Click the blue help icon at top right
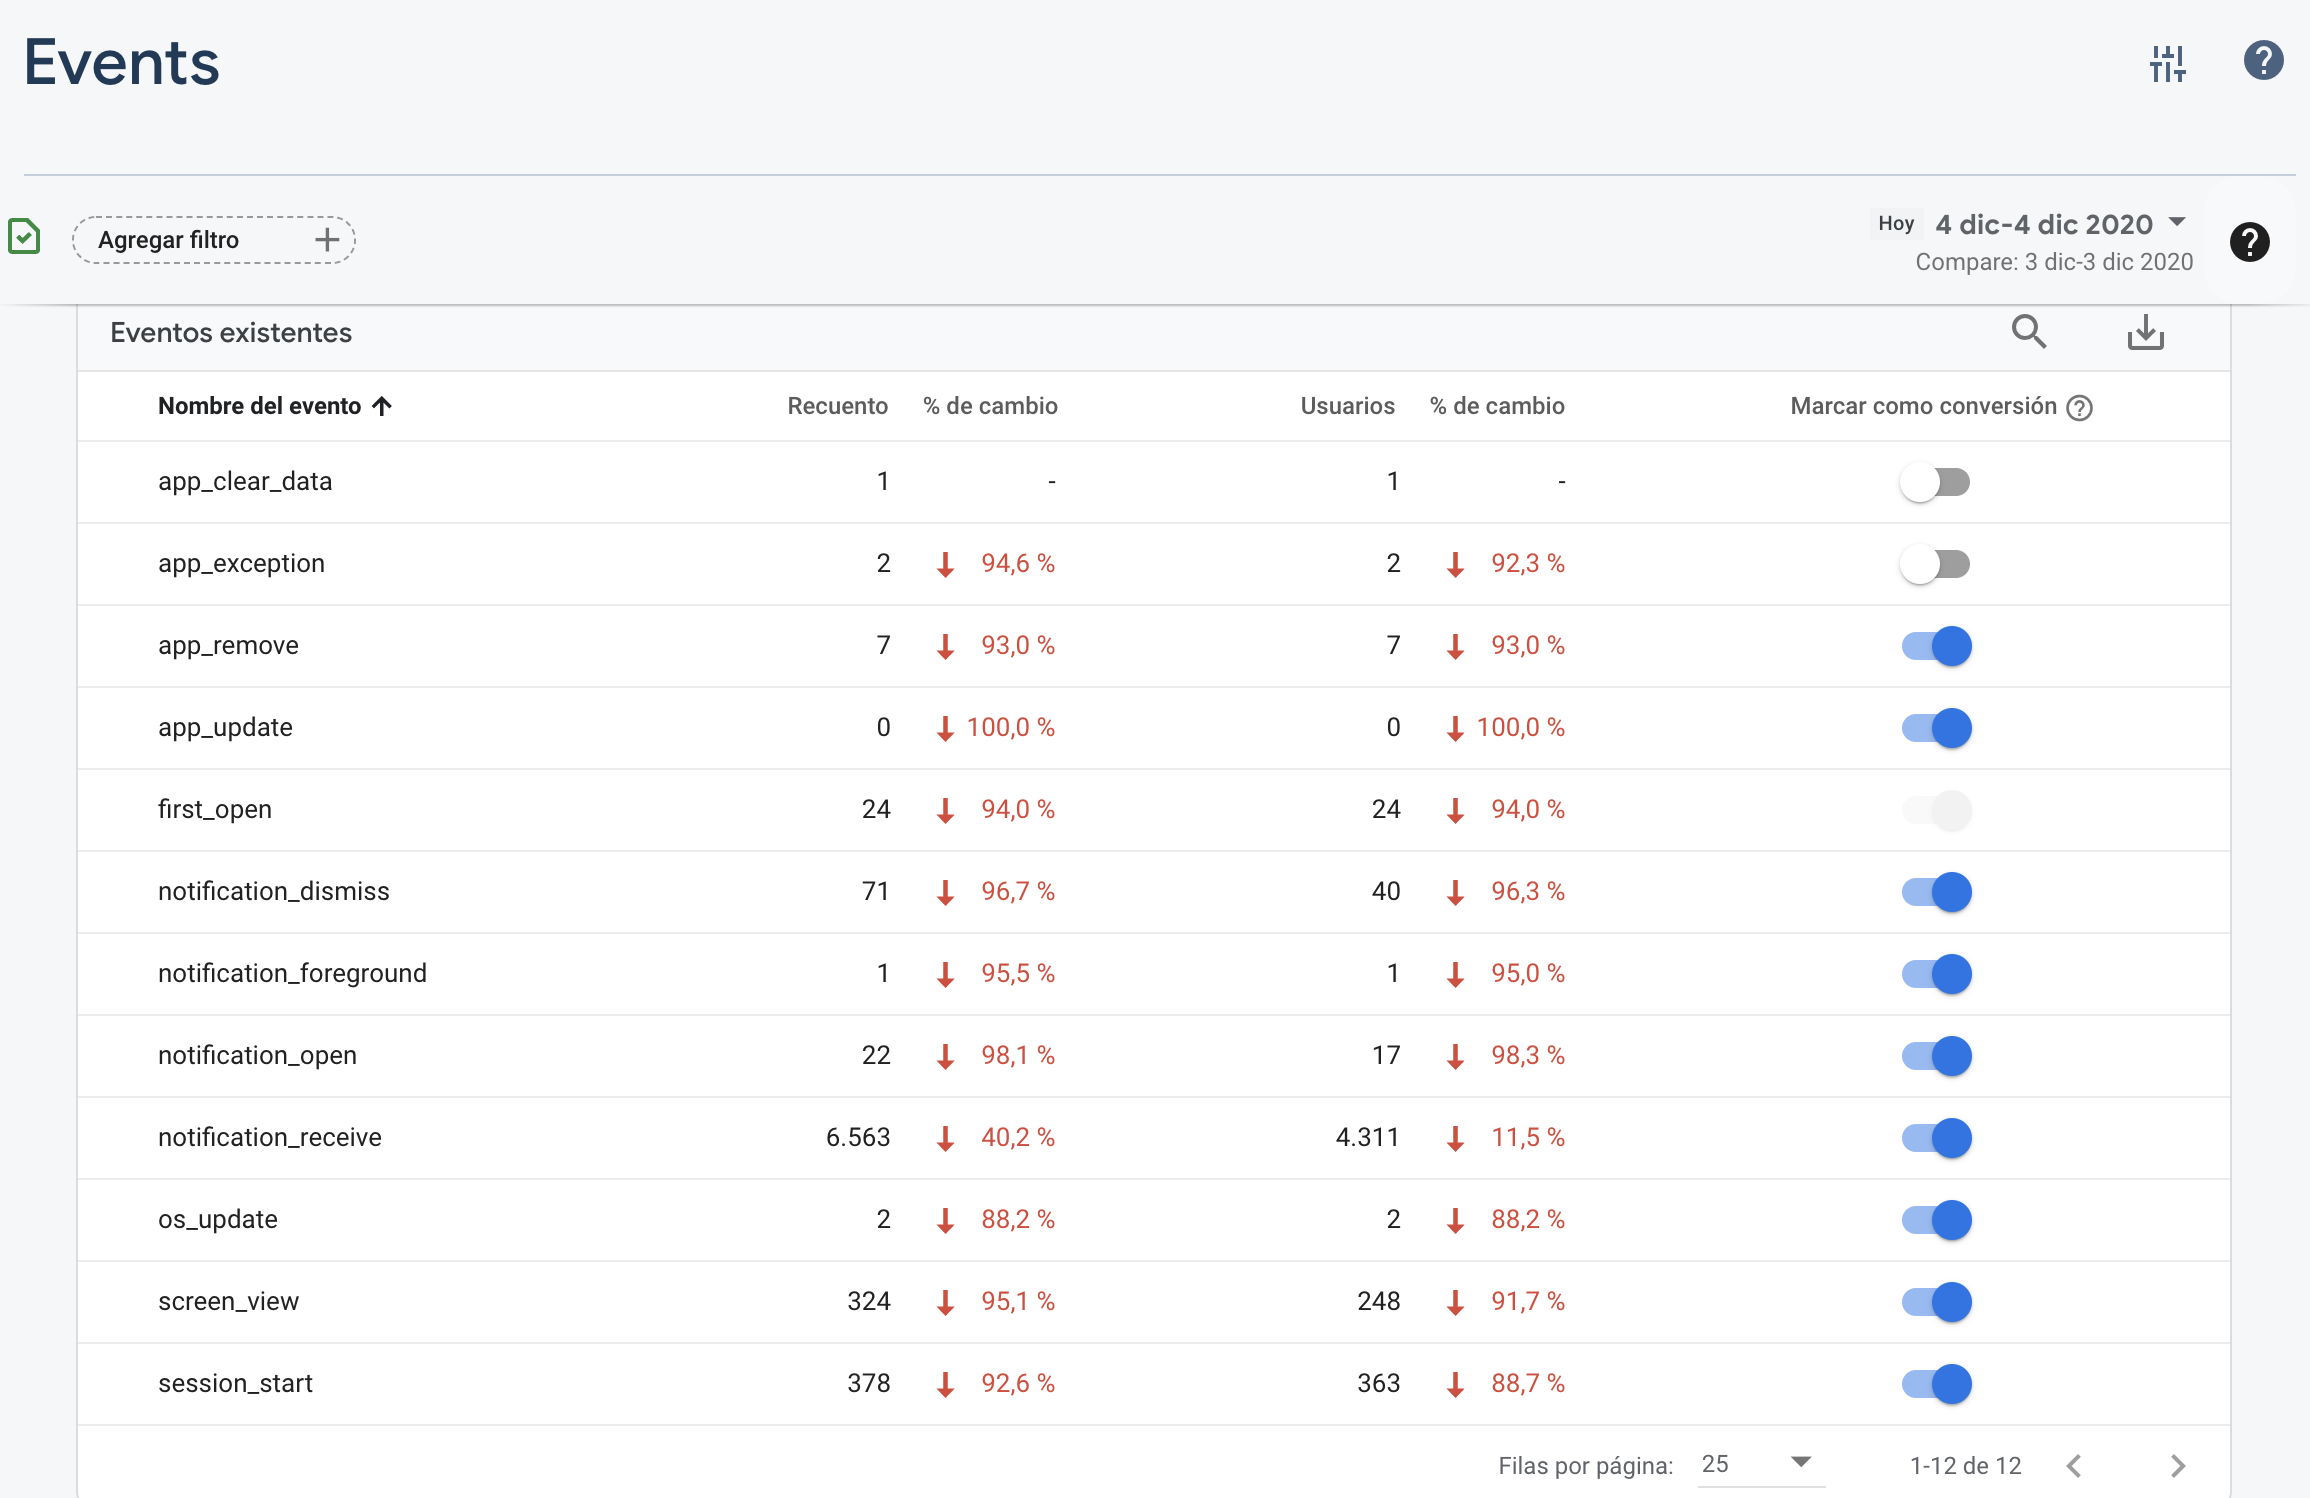The image size is (2310, 1498). coord(2262,61)
